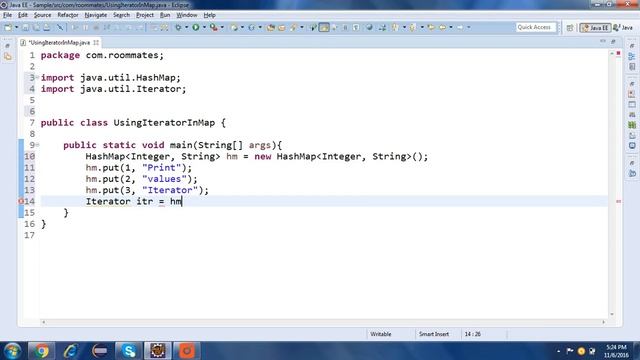Open the New Java Class dropdown arrow

[260, 27]
